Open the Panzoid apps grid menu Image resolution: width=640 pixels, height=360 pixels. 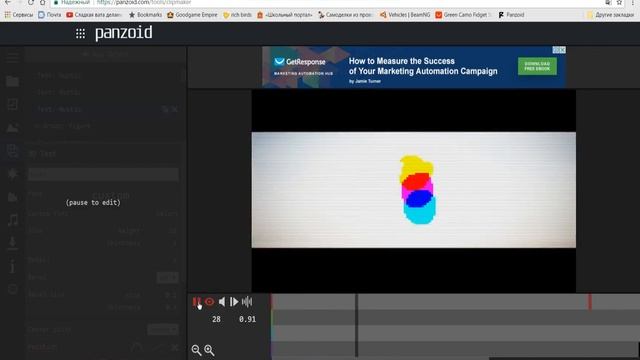click(80, 33)
